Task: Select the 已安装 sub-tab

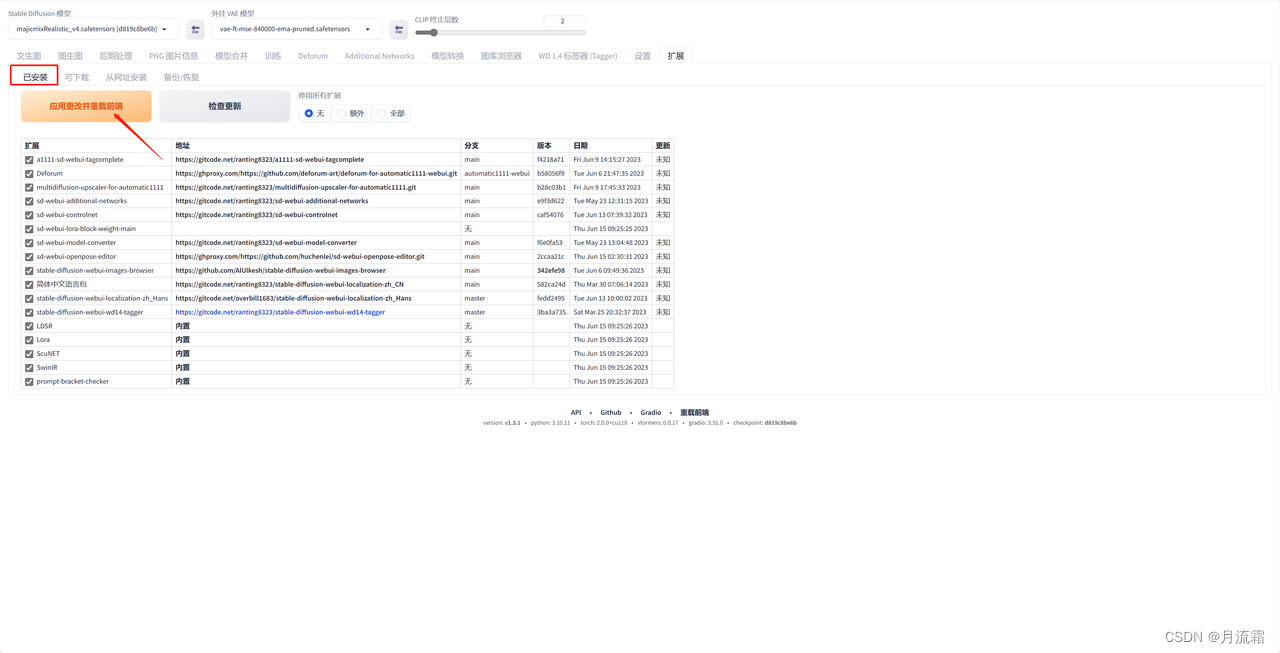Action: tap(35, 77)
